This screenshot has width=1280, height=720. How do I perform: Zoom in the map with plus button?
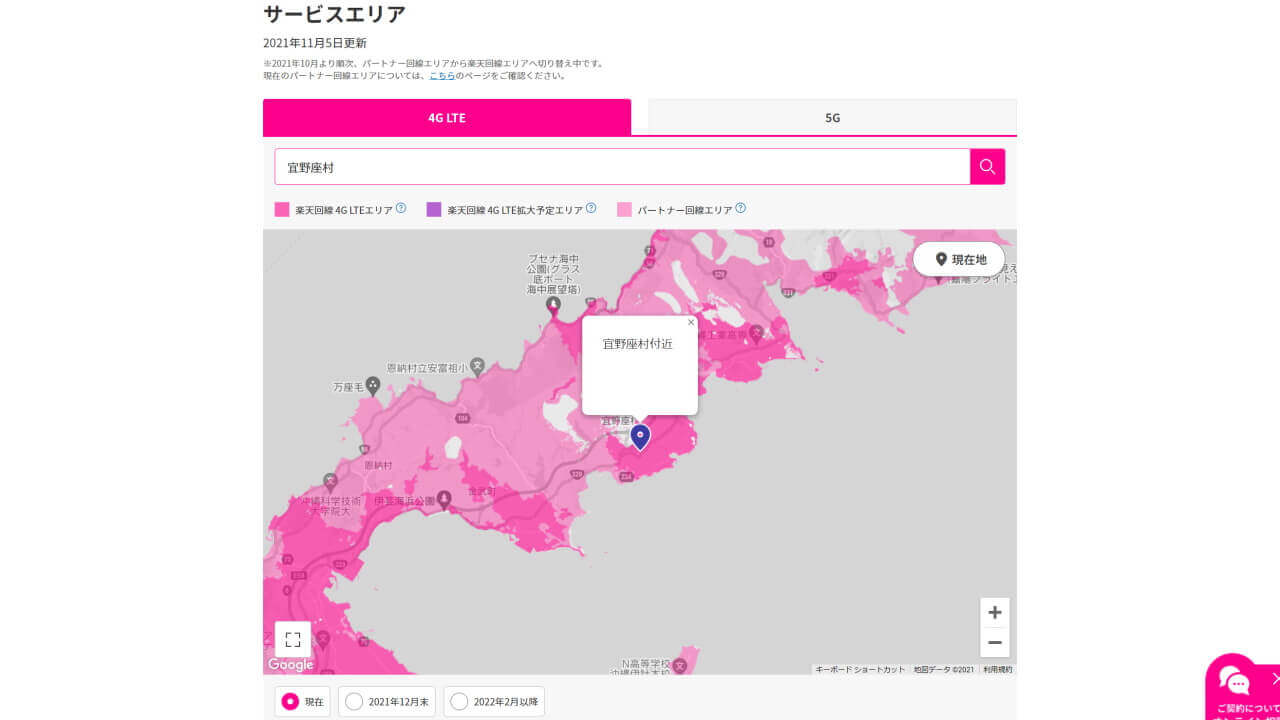[x=994, y=612]
